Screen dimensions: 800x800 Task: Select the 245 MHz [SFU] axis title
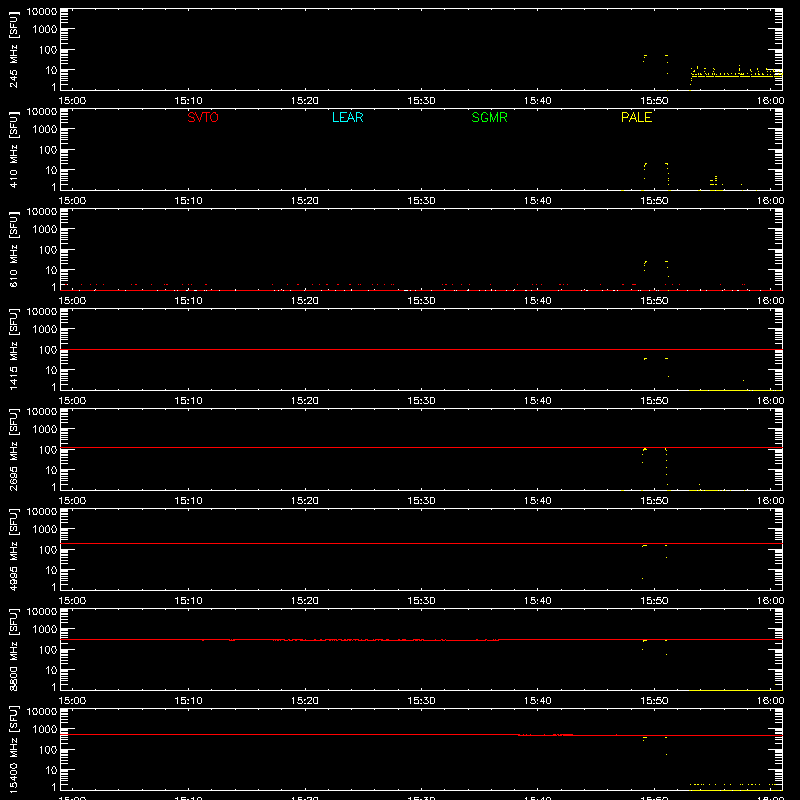click(x=14, y=49)
